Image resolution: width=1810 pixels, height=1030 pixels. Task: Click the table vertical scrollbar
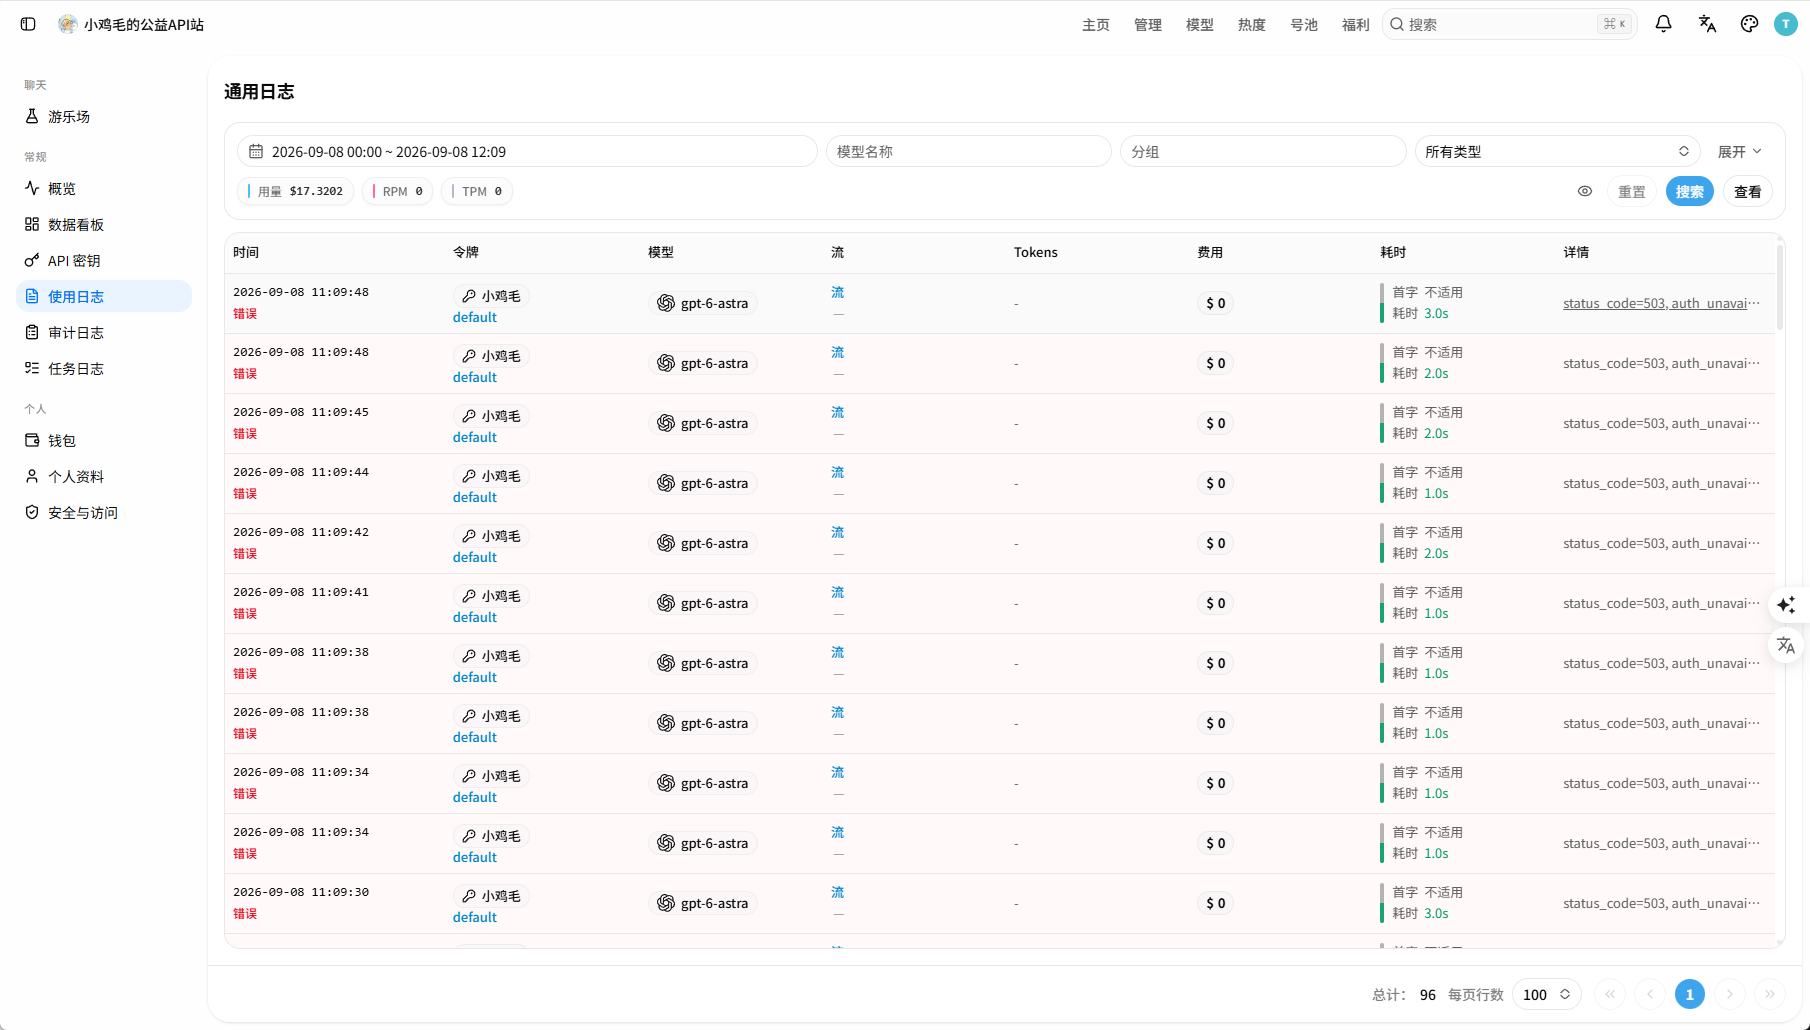pos(1780,287)
